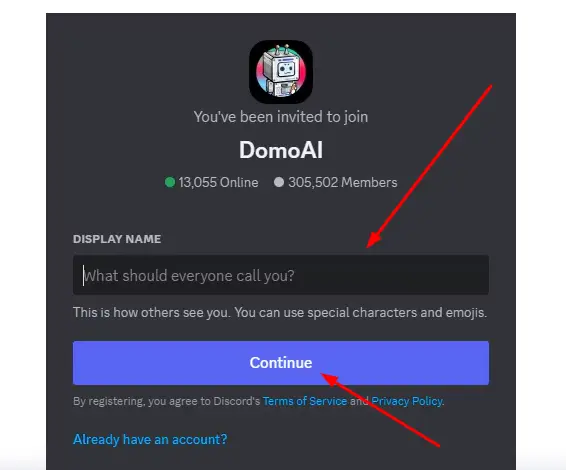Click the By registering agreement text

(x=166, y=401)
